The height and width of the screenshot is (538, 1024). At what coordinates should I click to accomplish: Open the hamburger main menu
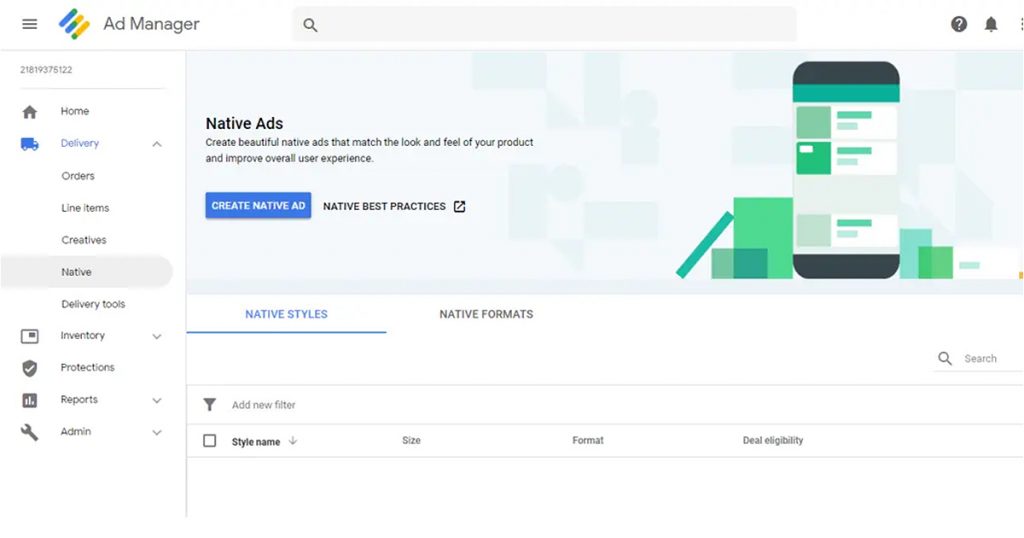click(29, 24)
